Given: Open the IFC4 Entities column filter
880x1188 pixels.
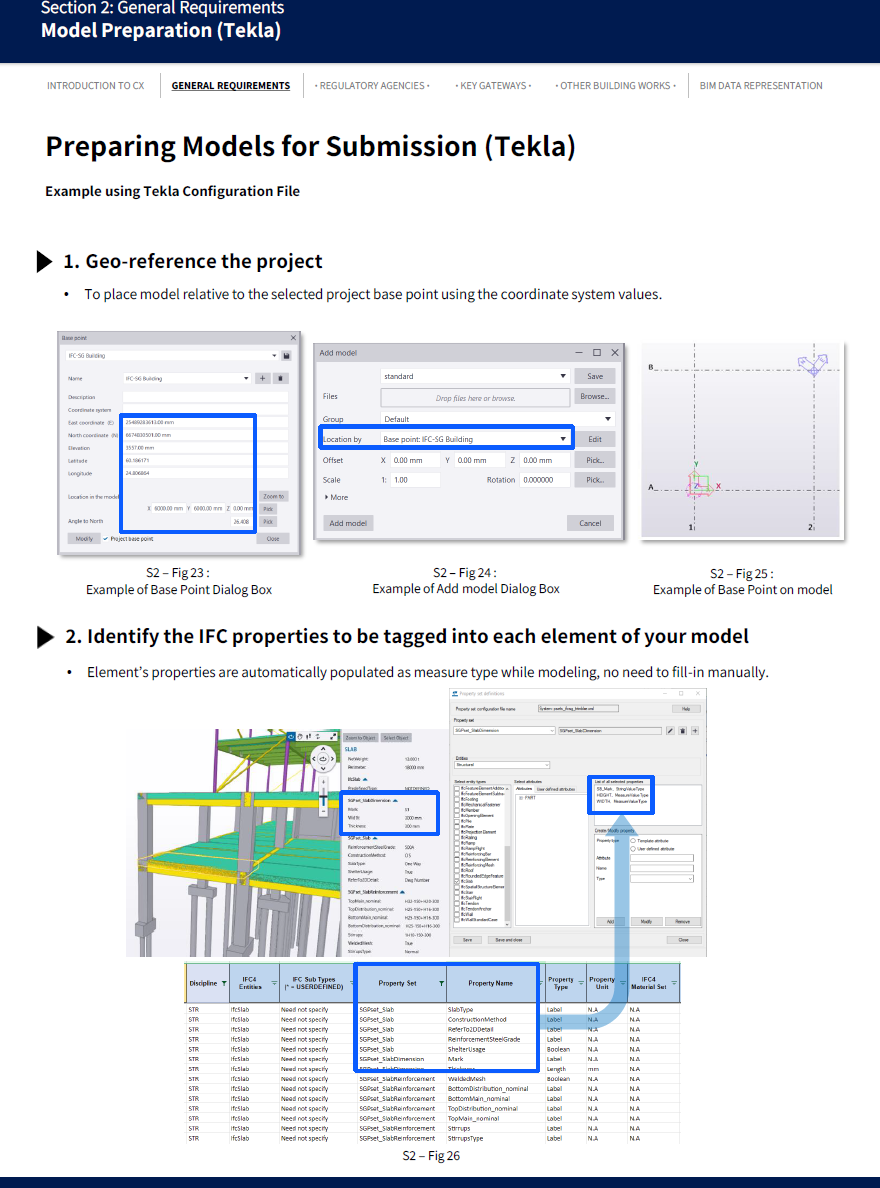Looking at the screenshot, I should (274, 983).
